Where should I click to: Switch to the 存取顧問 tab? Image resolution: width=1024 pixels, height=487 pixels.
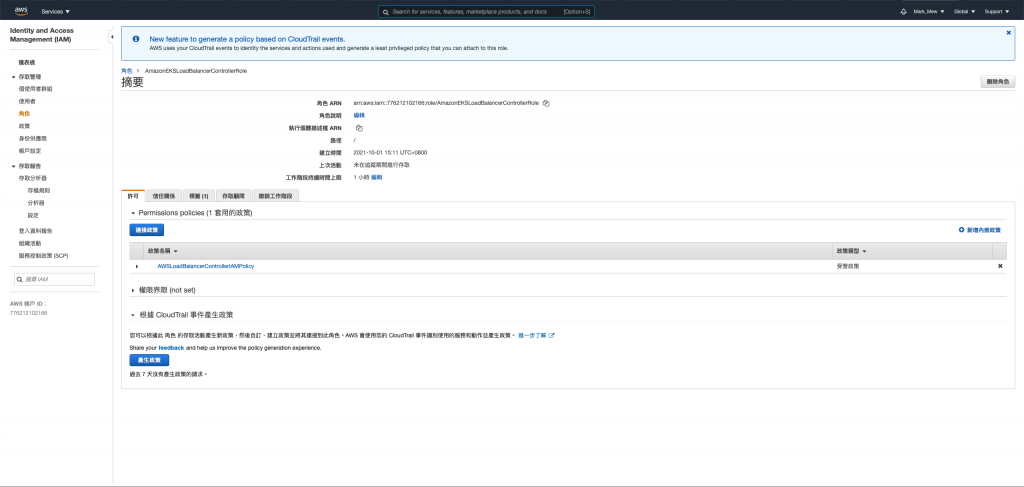point(233,196)
